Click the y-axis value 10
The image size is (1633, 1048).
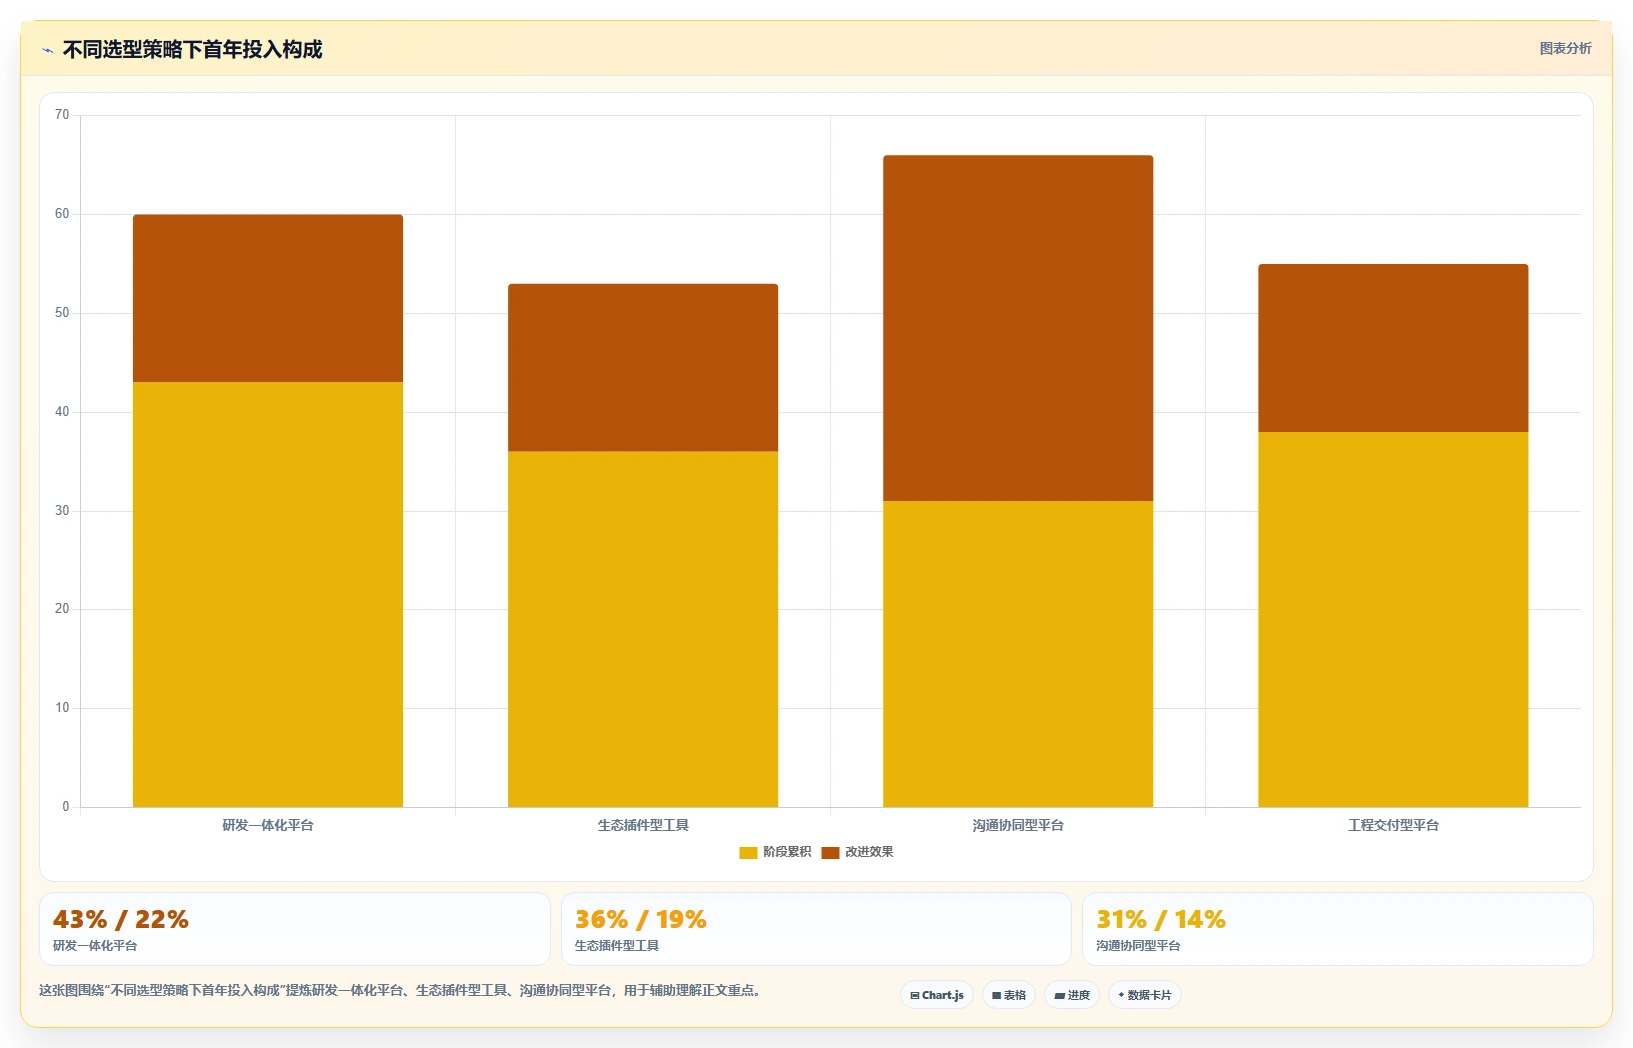click(62, 708)
